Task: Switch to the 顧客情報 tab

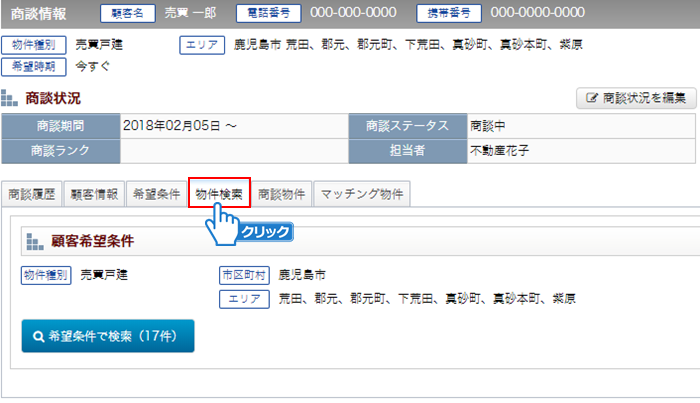Action: point(94,194)
